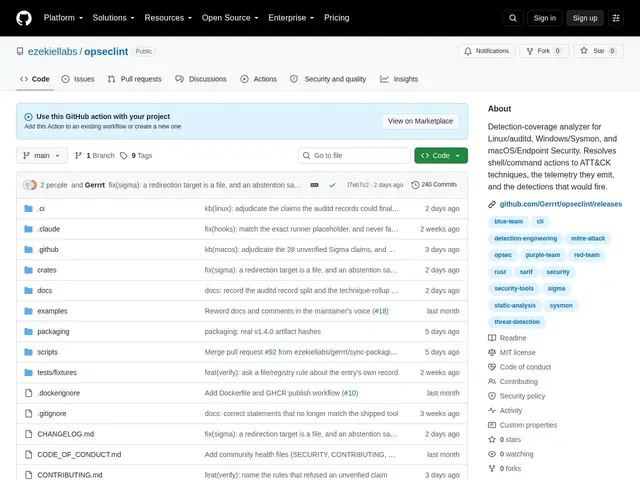The image size is (640, 480).
Task: Click View on Marketplace button
Action: pyautogui.click(x=420, y=121)
